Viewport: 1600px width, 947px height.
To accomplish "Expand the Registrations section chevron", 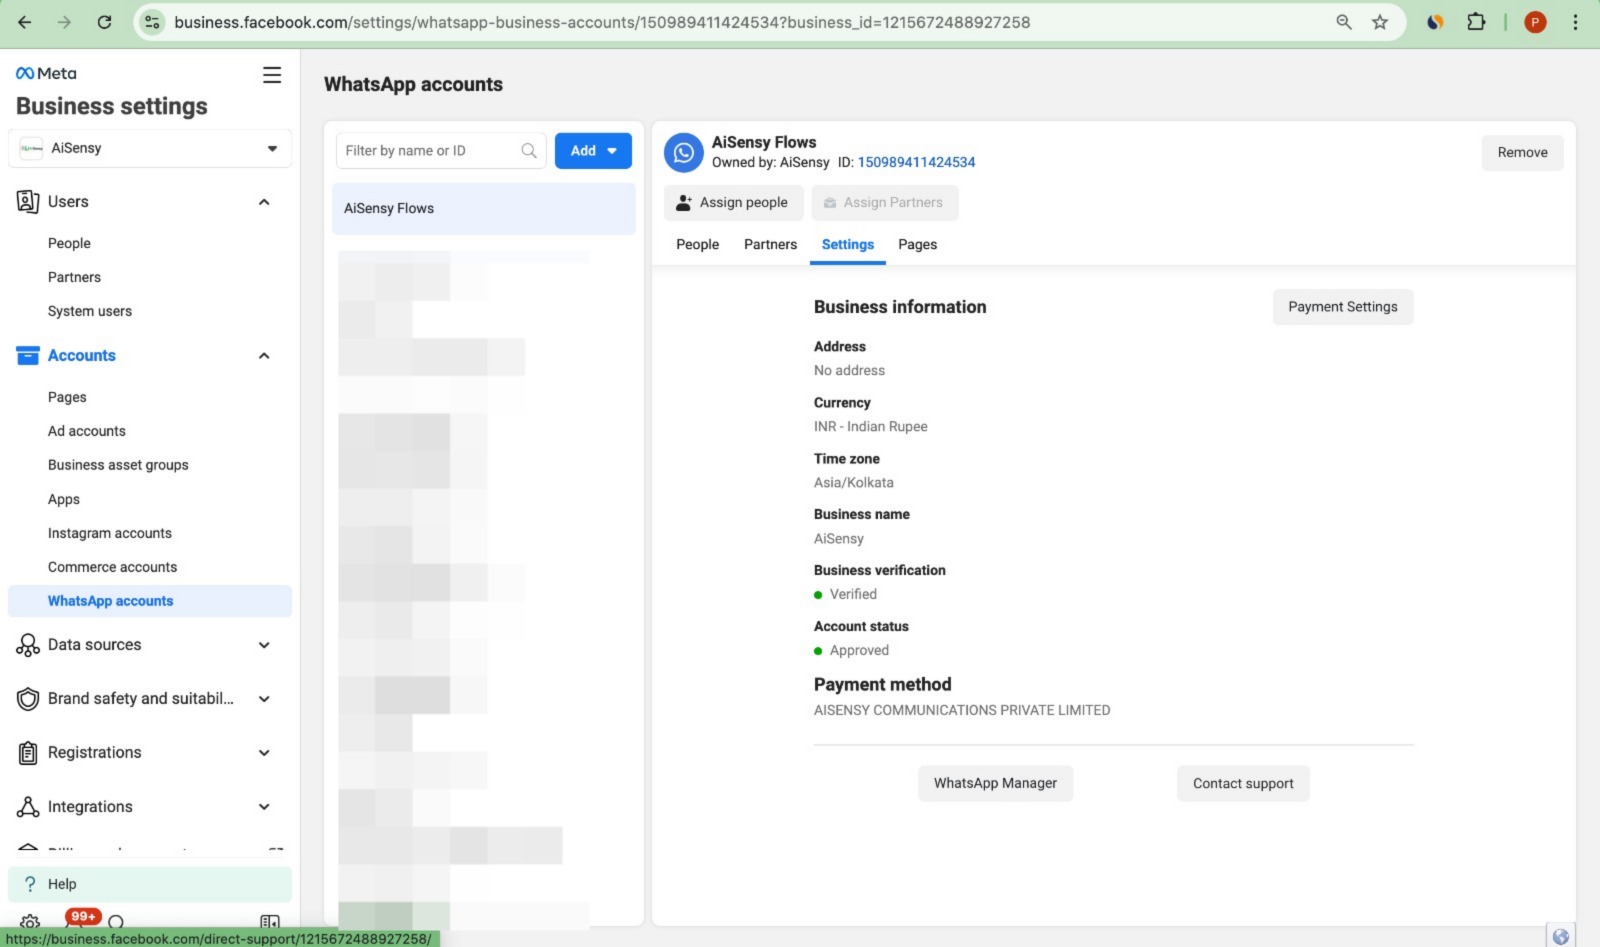I will click(264, 753).
